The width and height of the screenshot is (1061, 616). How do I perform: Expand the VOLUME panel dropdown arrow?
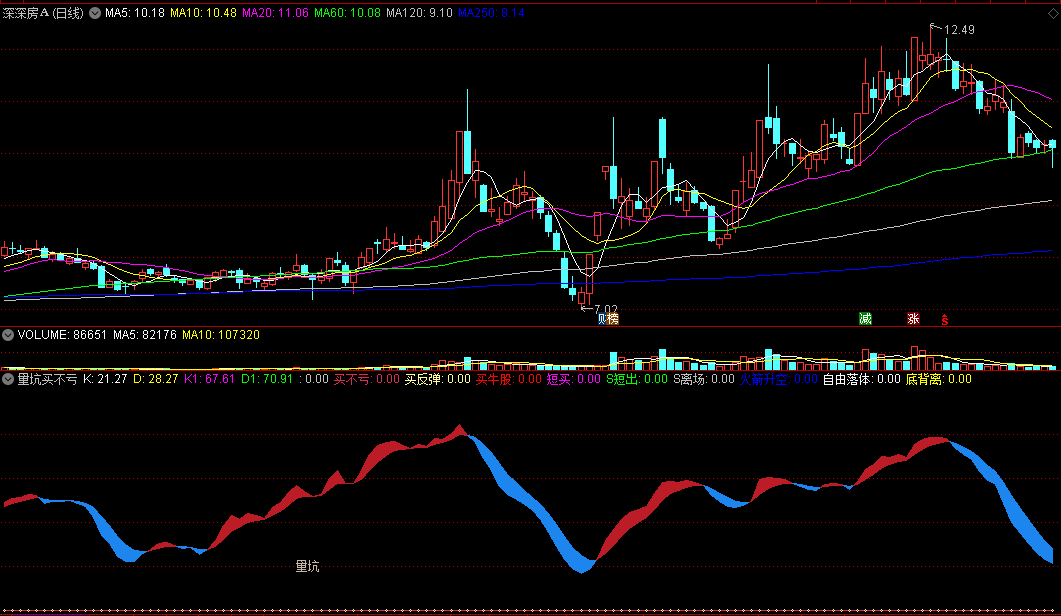tap(8, 335)
